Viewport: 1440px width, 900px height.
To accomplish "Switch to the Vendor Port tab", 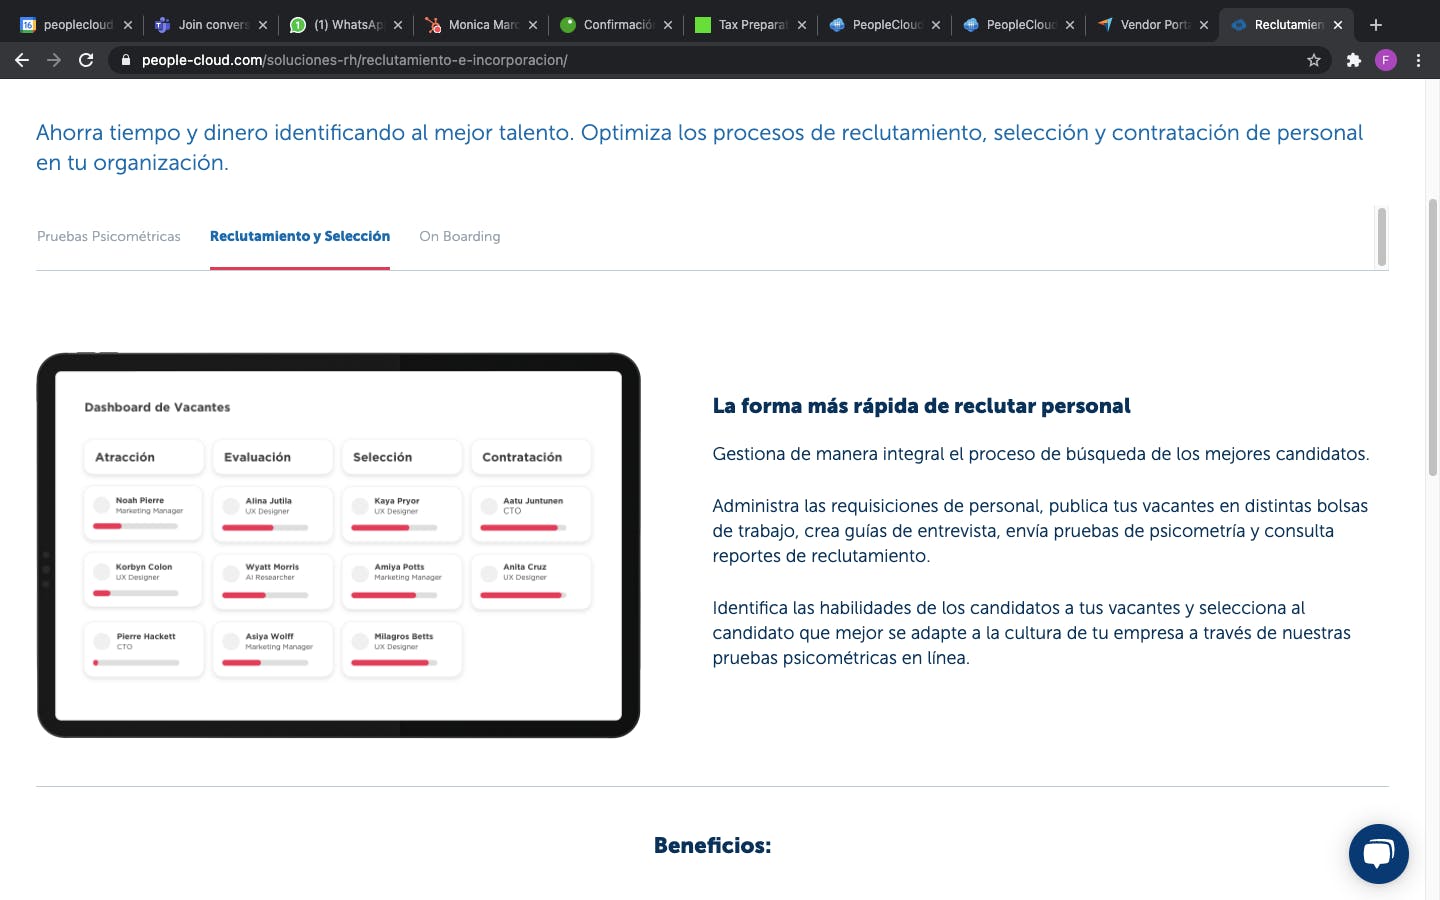I will click(1153, 25).
